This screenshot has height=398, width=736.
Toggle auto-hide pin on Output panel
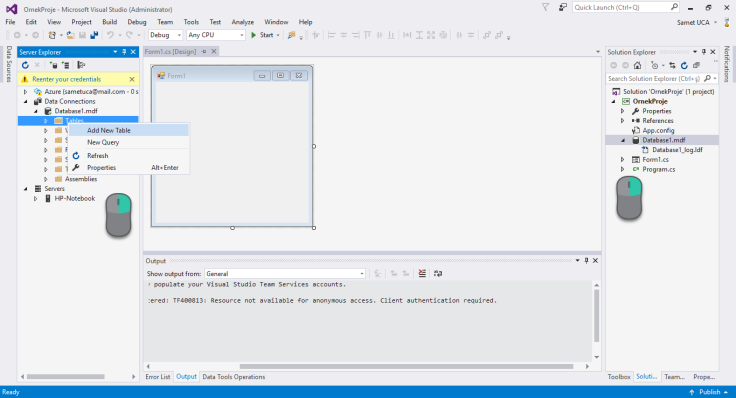[x=586, y=260]
